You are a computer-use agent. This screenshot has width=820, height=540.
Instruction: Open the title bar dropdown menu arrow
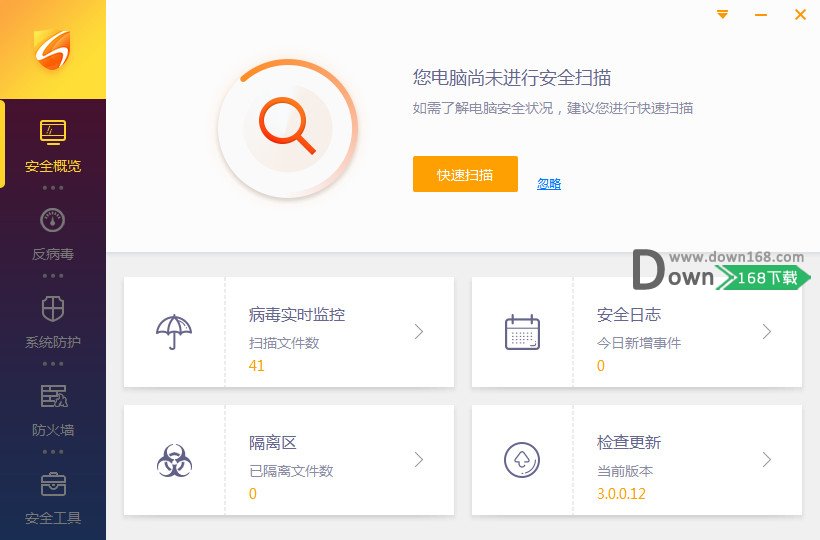click(x=722, y=14)
